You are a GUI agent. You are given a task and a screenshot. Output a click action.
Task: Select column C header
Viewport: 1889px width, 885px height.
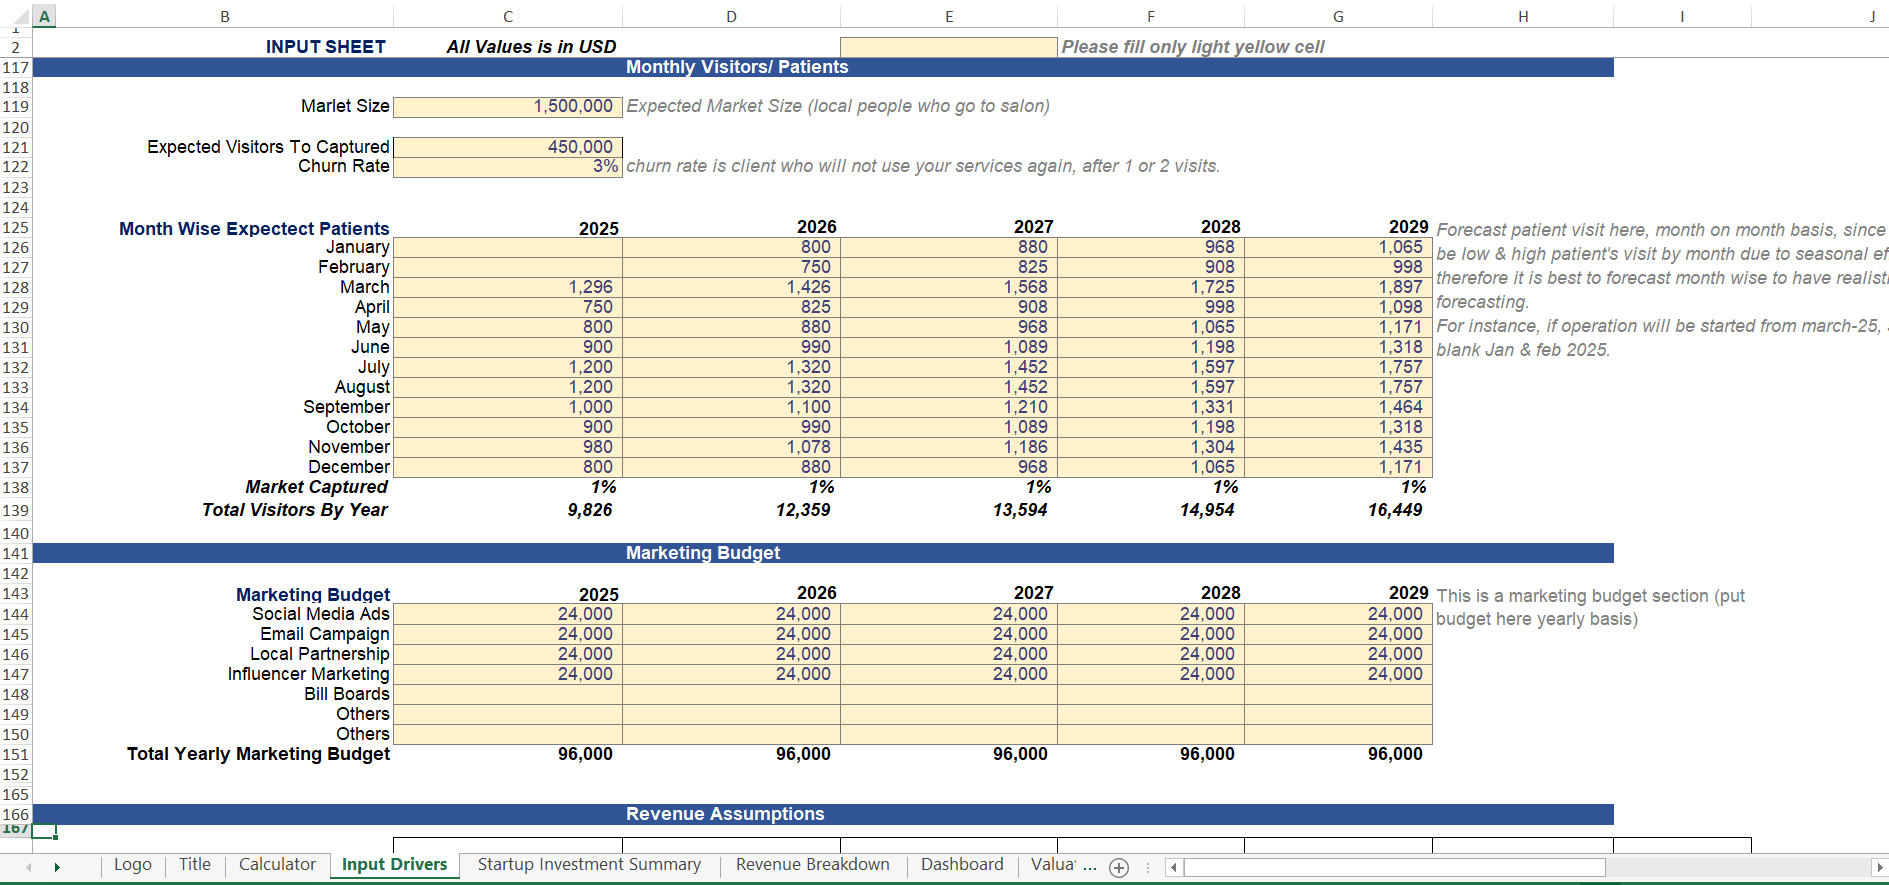(508, 17)
